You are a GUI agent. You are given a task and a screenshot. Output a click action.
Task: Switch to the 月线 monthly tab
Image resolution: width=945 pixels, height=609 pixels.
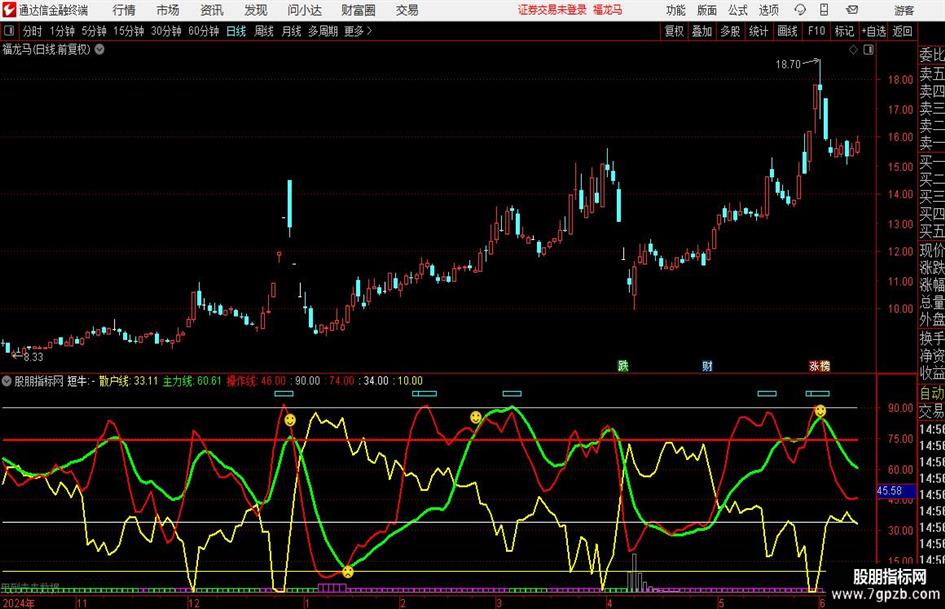[x=292, y=31]
